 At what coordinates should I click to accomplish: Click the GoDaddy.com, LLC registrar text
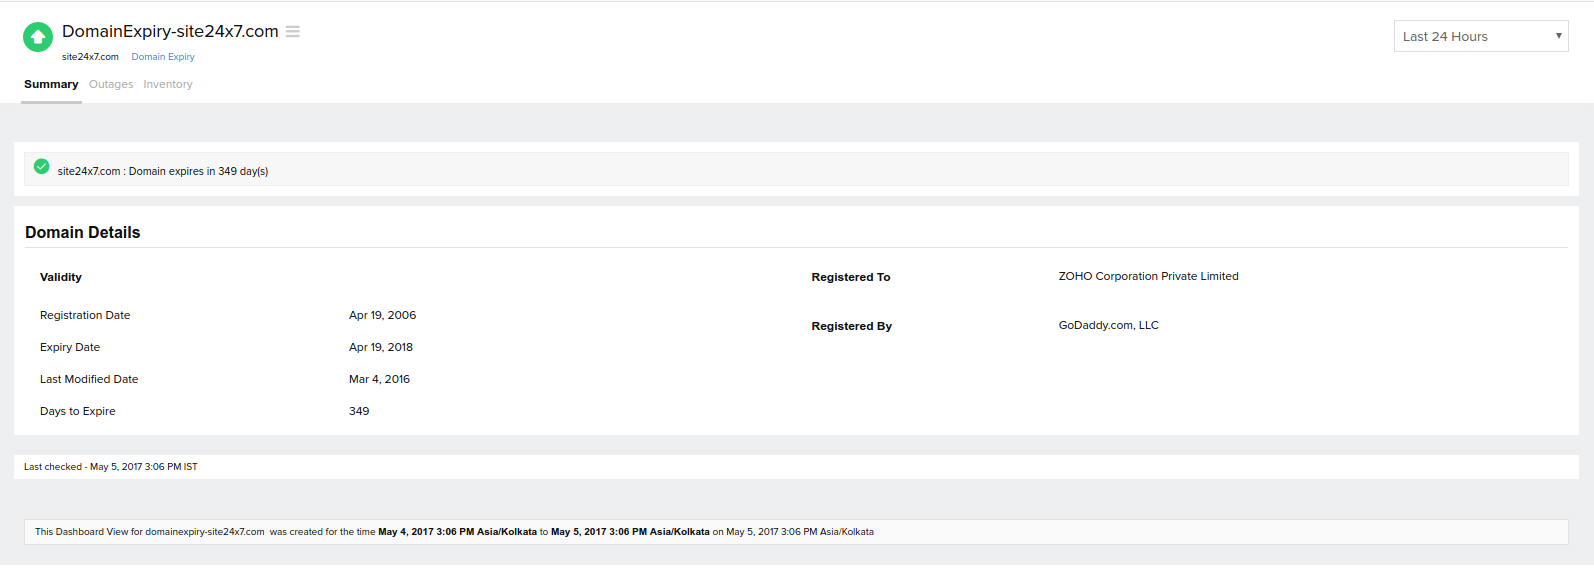[x=1108, y=325]
